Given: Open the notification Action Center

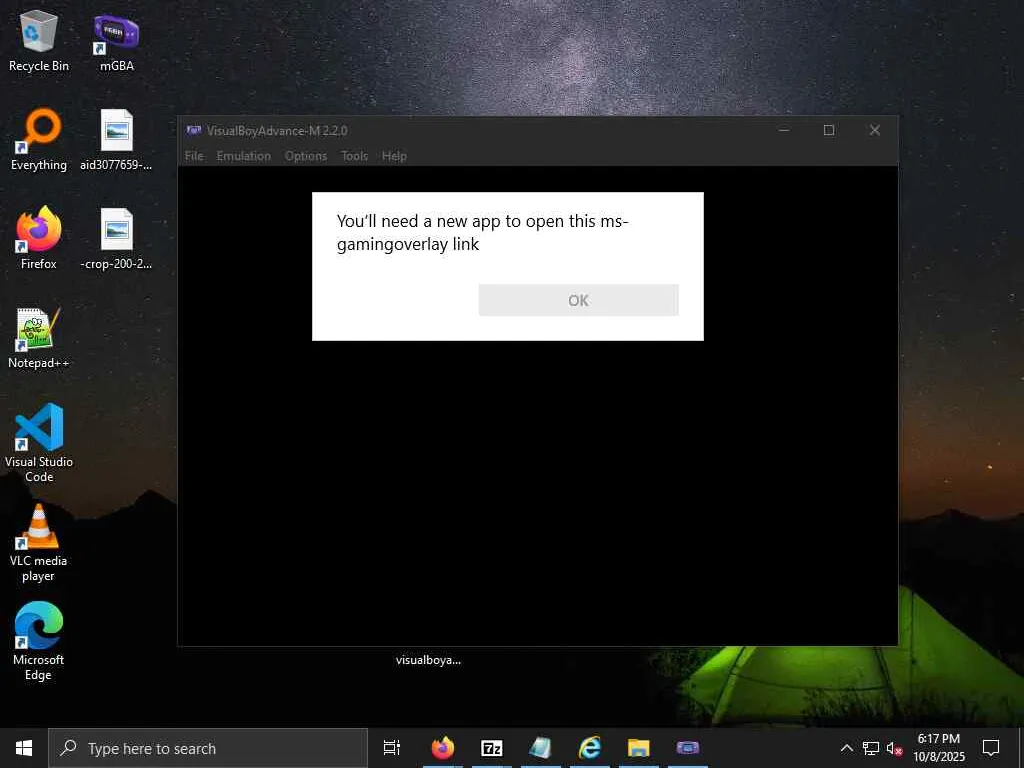Looking at the screenshot, I should point(991,748).
